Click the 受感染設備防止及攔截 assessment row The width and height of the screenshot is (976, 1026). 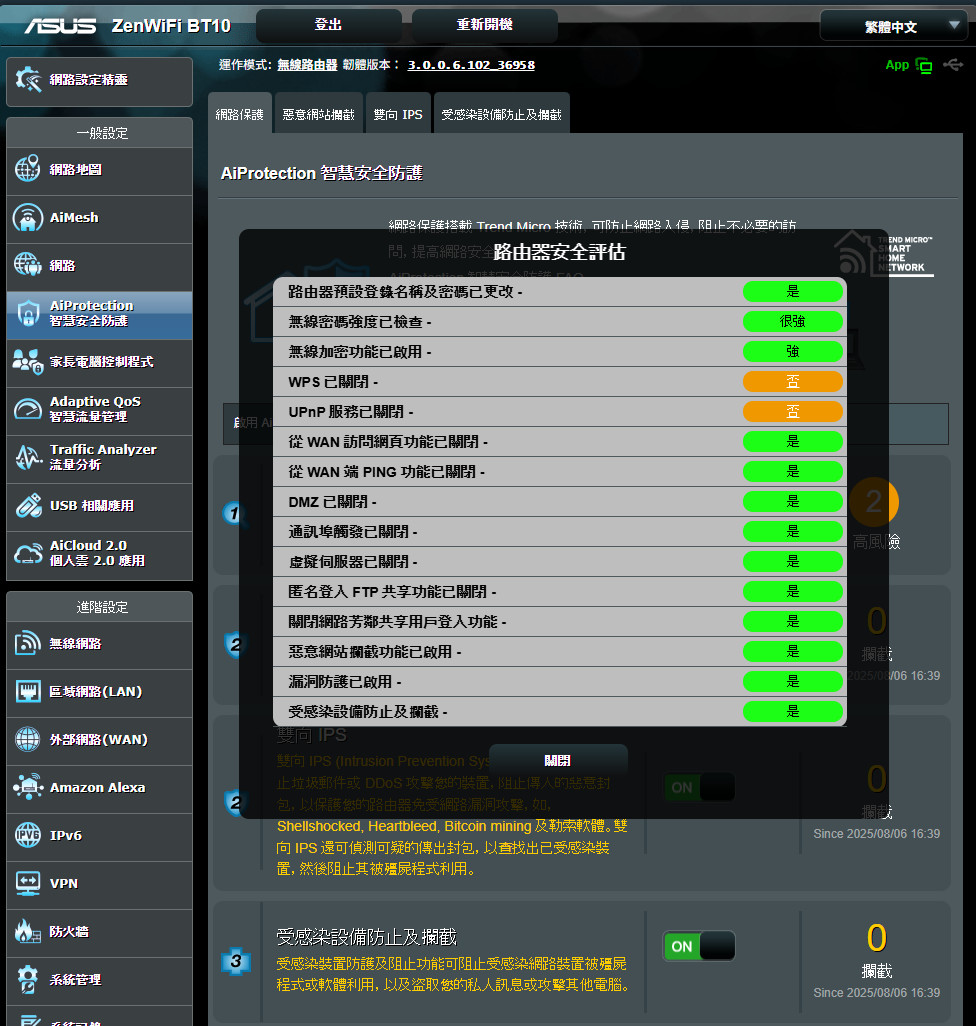click(560, 711)
